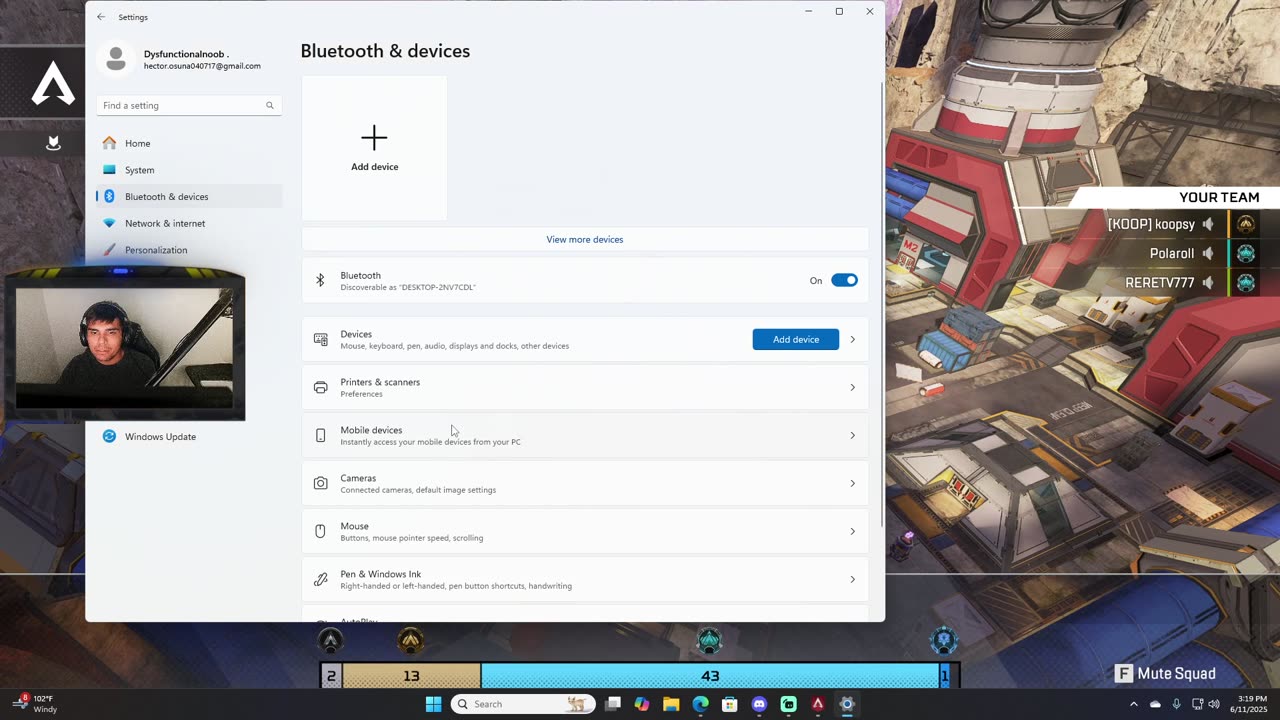The image size is (1280, 720).
Task: Select Bluetooth & devices in the sidebar
Action: [x=189, y=197]
